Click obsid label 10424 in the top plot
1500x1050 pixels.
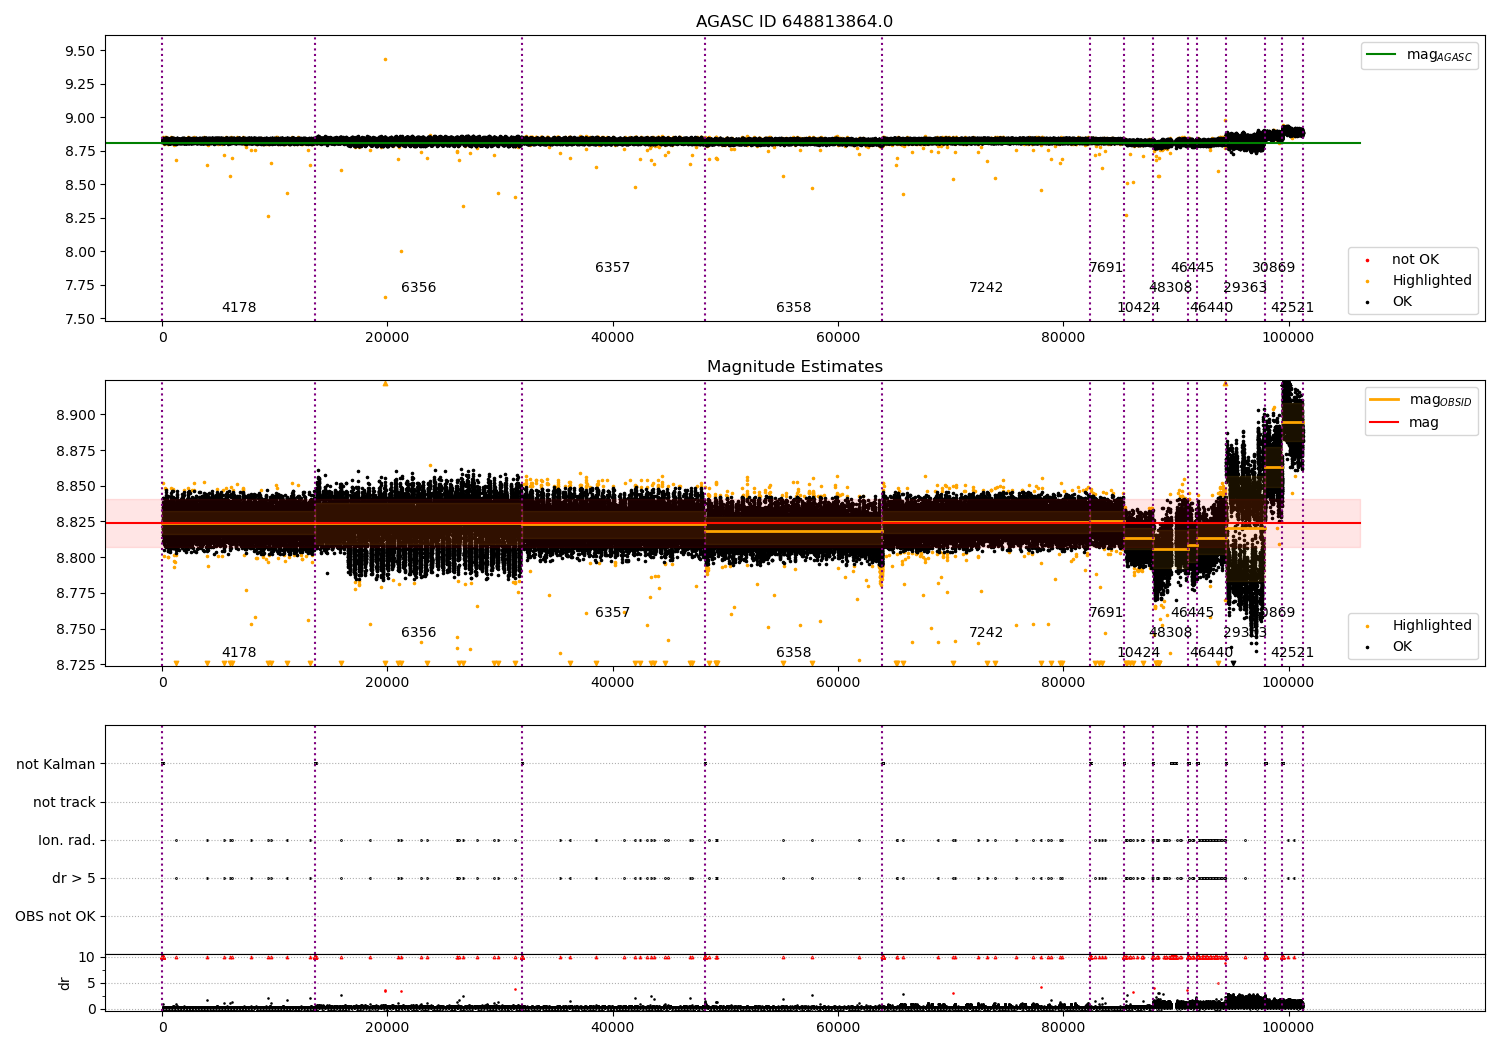pyautogui.click(x=1139, y=308)
